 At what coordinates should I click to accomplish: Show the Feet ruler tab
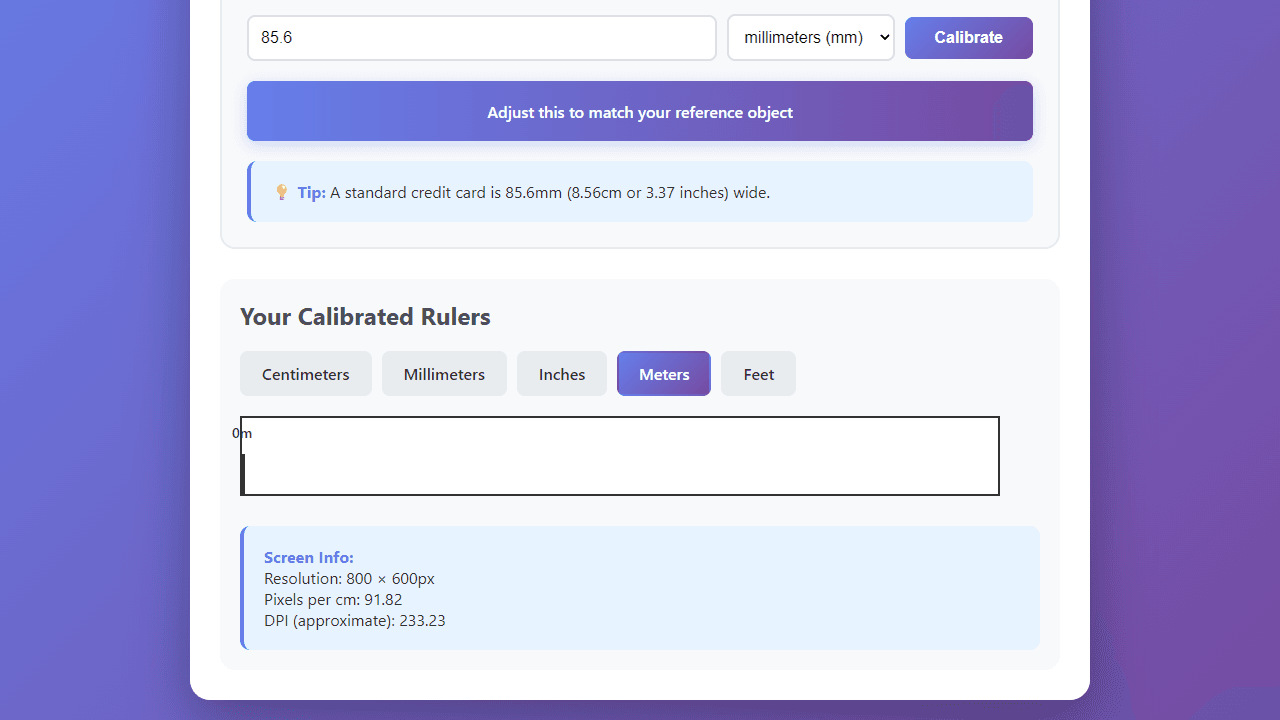759,374
